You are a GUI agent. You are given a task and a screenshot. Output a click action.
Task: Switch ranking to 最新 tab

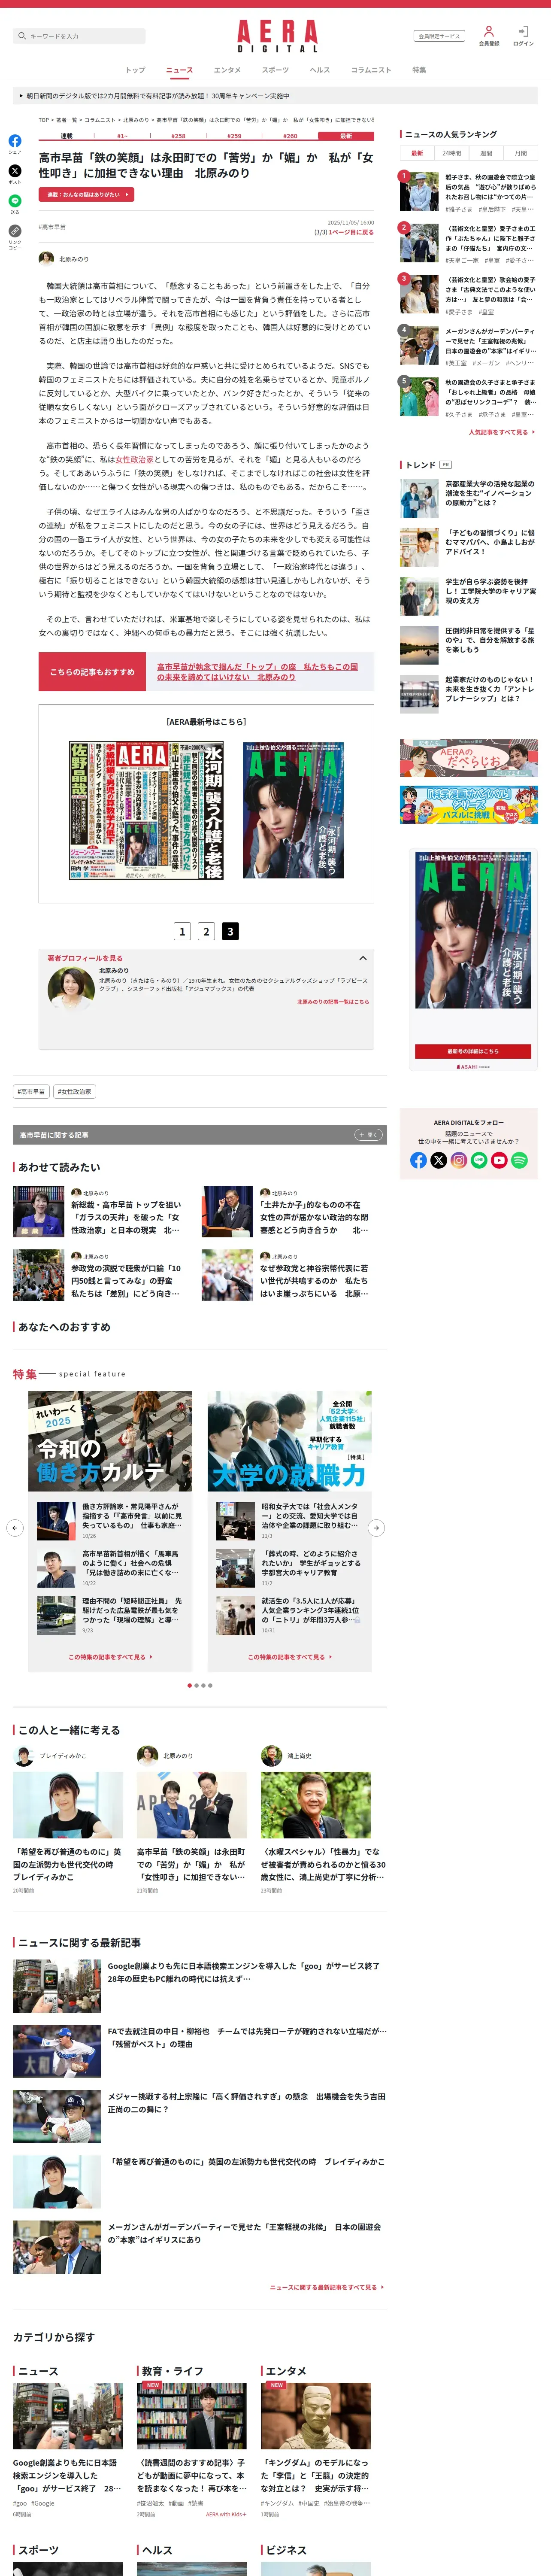(417, 153)
